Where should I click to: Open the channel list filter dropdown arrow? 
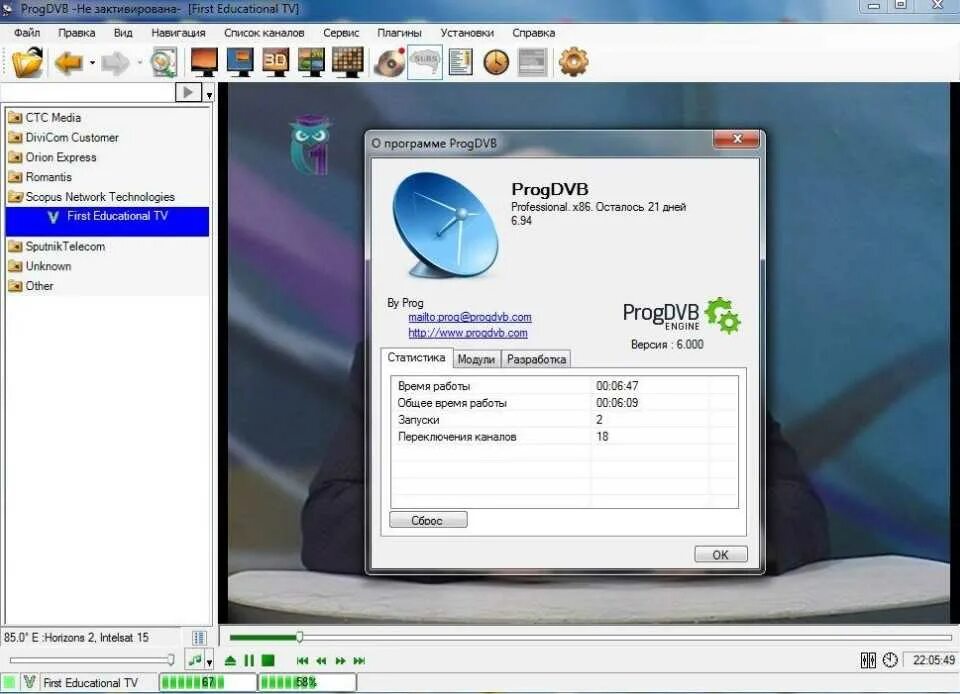tap(209, 94)
